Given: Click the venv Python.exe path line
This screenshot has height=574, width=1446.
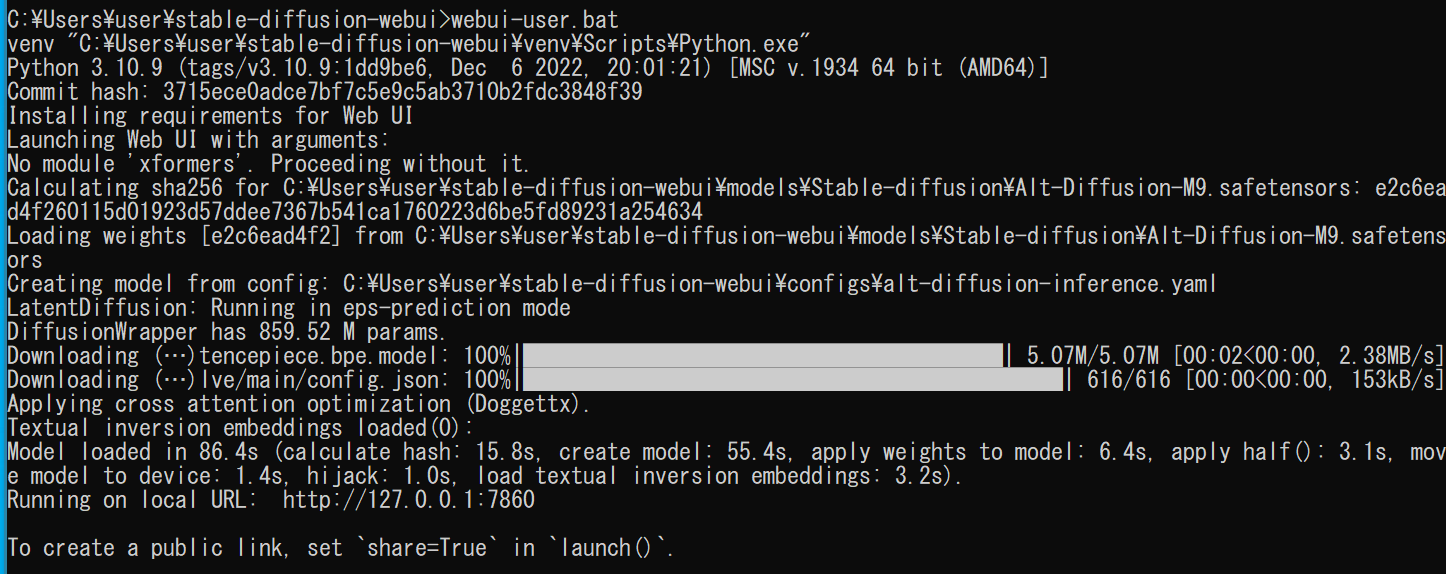Looking at the screenshot, I should (x=408, y=43).
